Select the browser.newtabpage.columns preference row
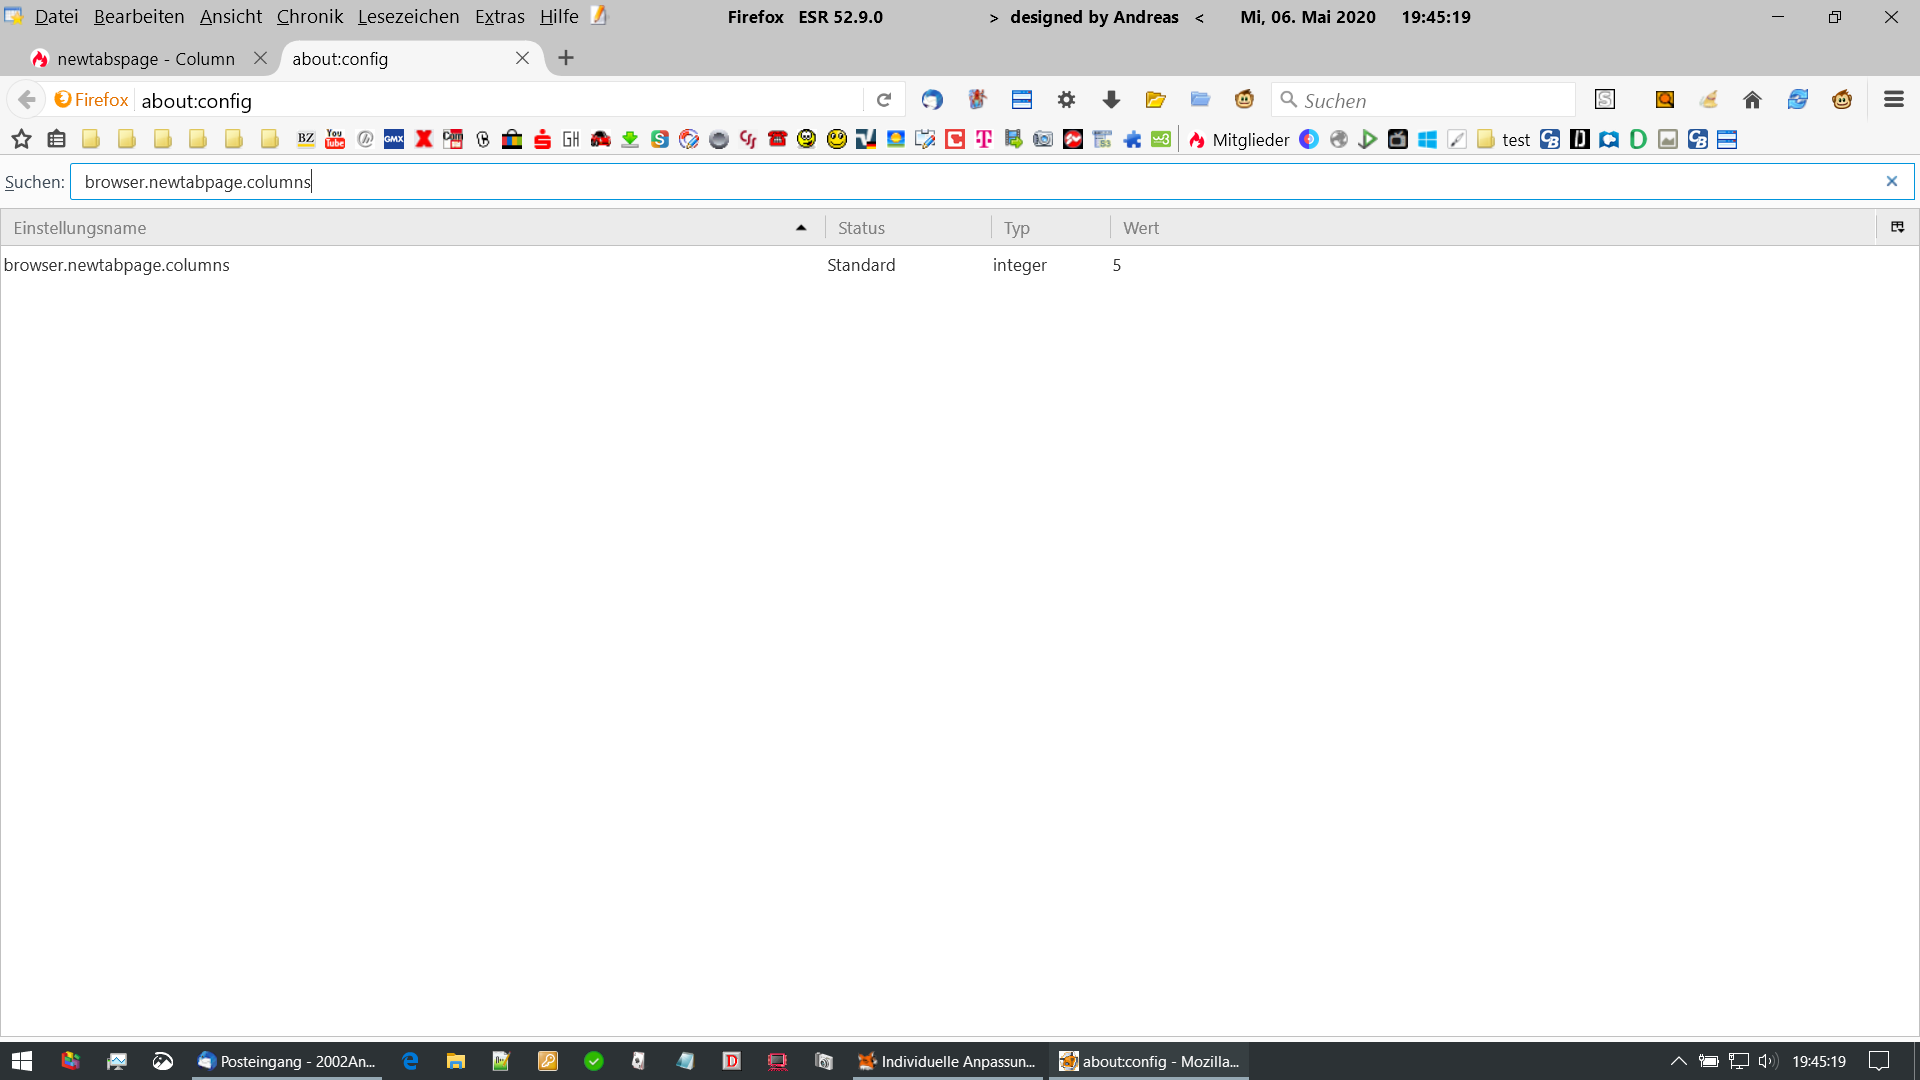The image size is (1920, 1080). (x=117, y=265)
